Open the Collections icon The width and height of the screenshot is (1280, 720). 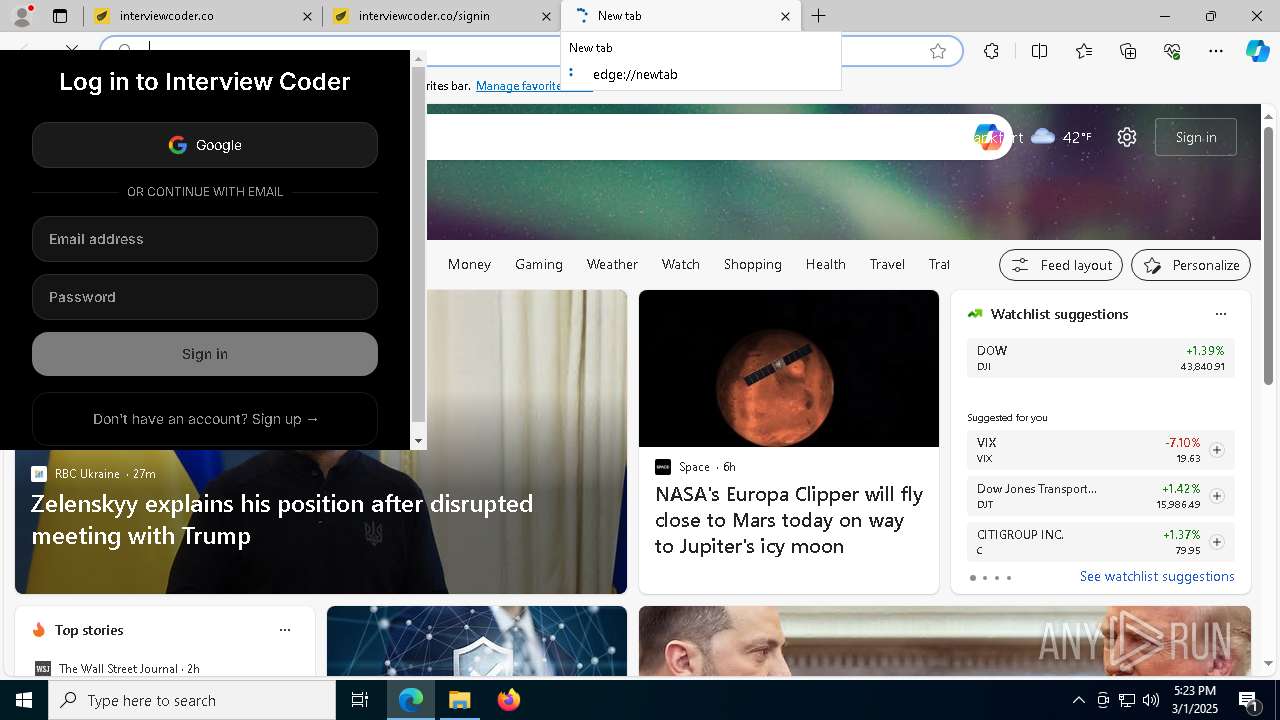click(x=1128, y=51)
